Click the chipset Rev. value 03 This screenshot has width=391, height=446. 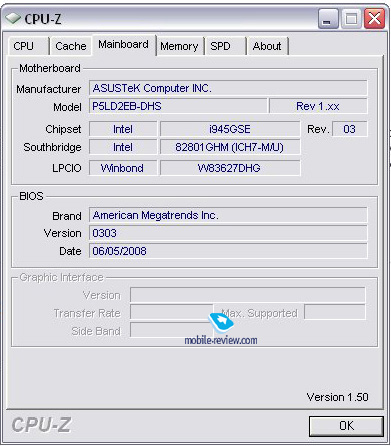click(x=349, y=129)
